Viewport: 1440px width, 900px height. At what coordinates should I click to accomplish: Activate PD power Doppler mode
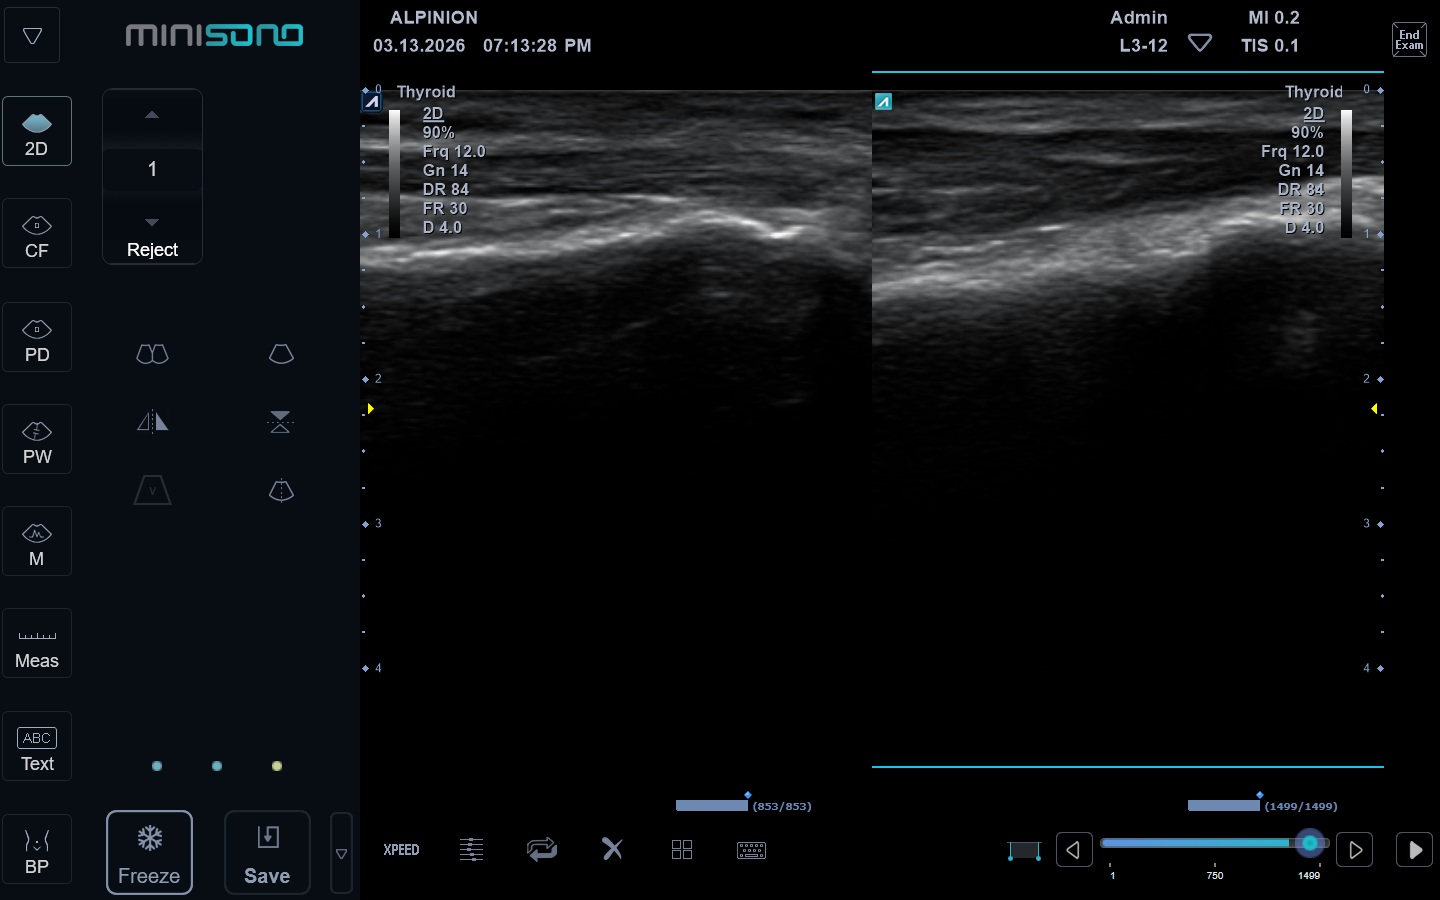tap(37, 338)
